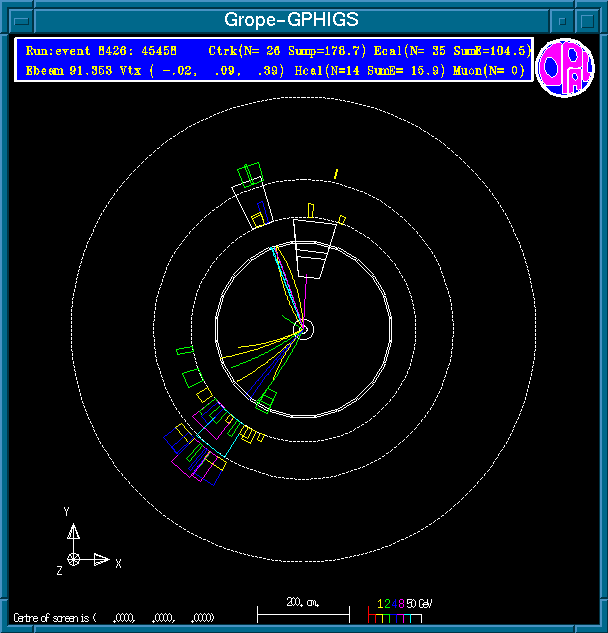
Task: Click the Centre of screen coordinates text
Action: [115, 617]
